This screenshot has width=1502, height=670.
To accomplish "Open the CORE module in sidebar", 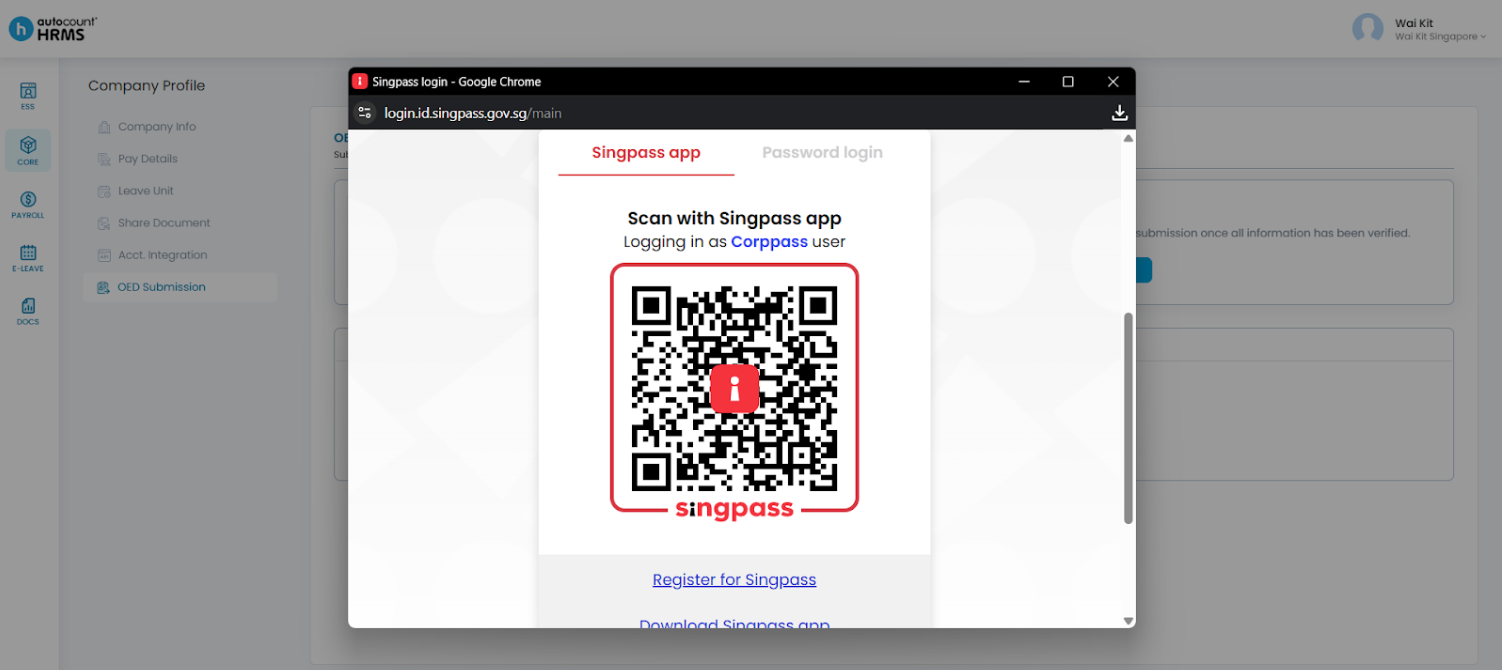I will click(28, 150).
